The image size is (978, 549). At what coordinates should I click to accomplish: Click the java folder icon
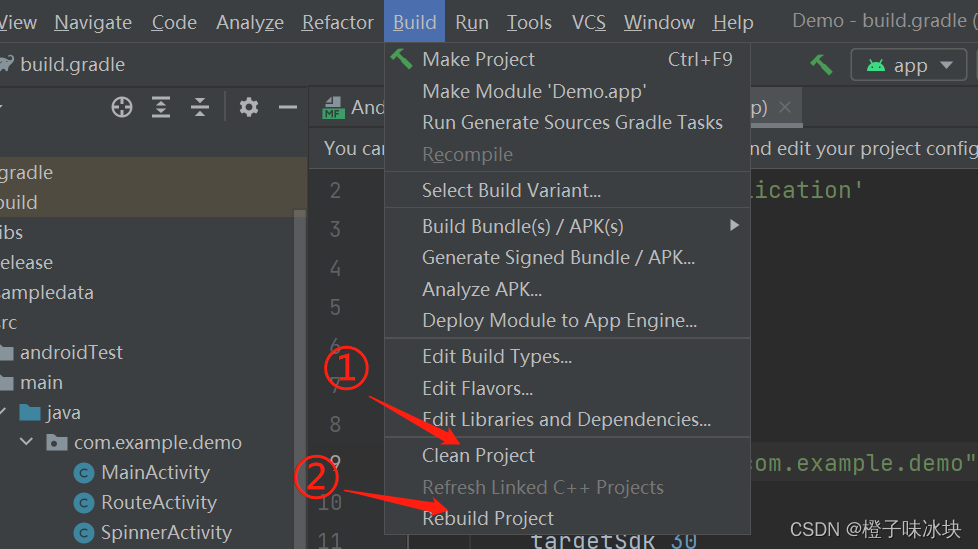tap(30, 412)
